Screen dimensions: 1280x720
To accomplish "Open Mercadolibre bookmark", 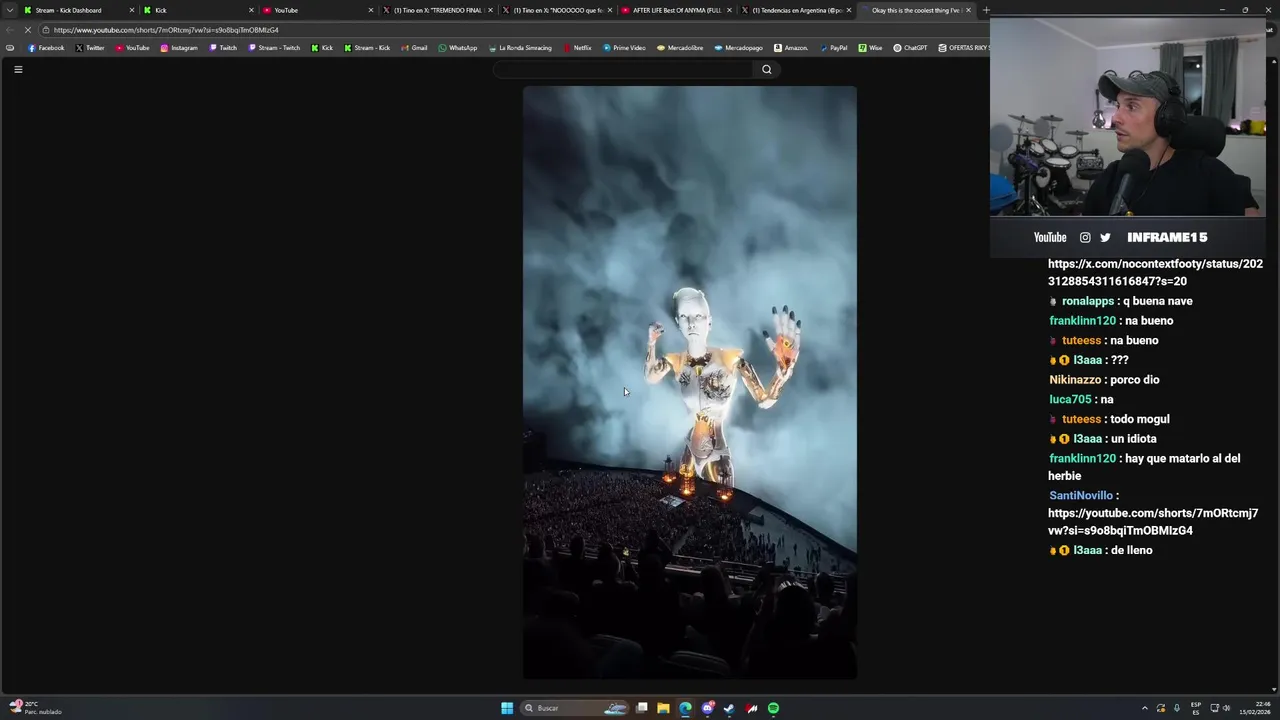I will coord(680,48).
